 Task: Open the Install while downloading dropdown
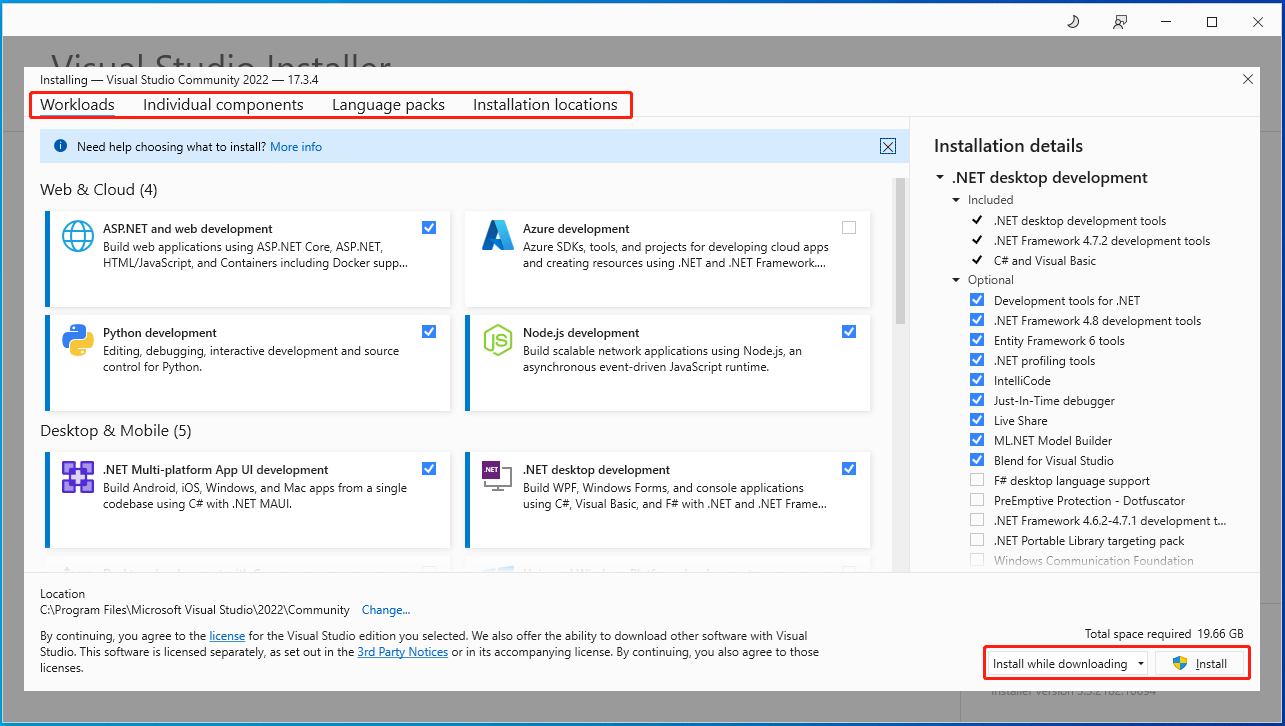click(1067, 663)
